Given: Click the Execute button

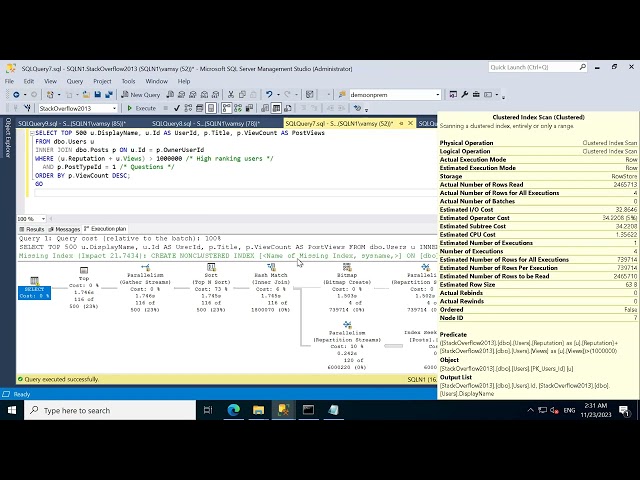Looking at the screenshot, I should coord(142,108).
